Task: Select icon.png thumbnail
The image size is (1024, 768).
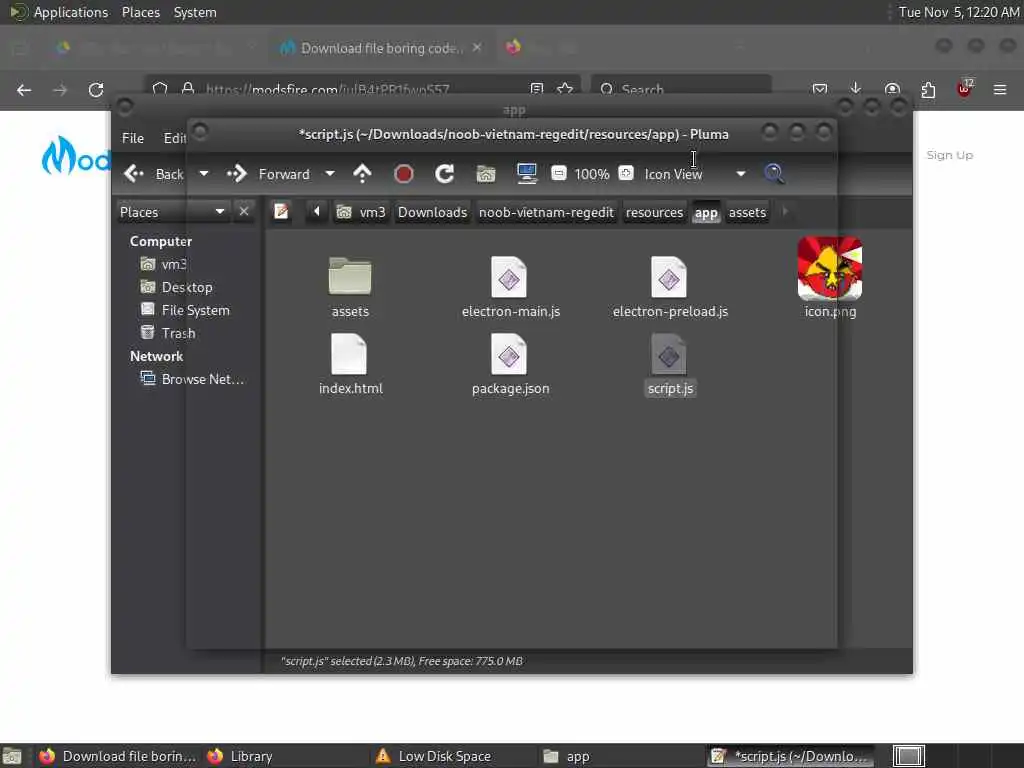Action: coord(830,268)
